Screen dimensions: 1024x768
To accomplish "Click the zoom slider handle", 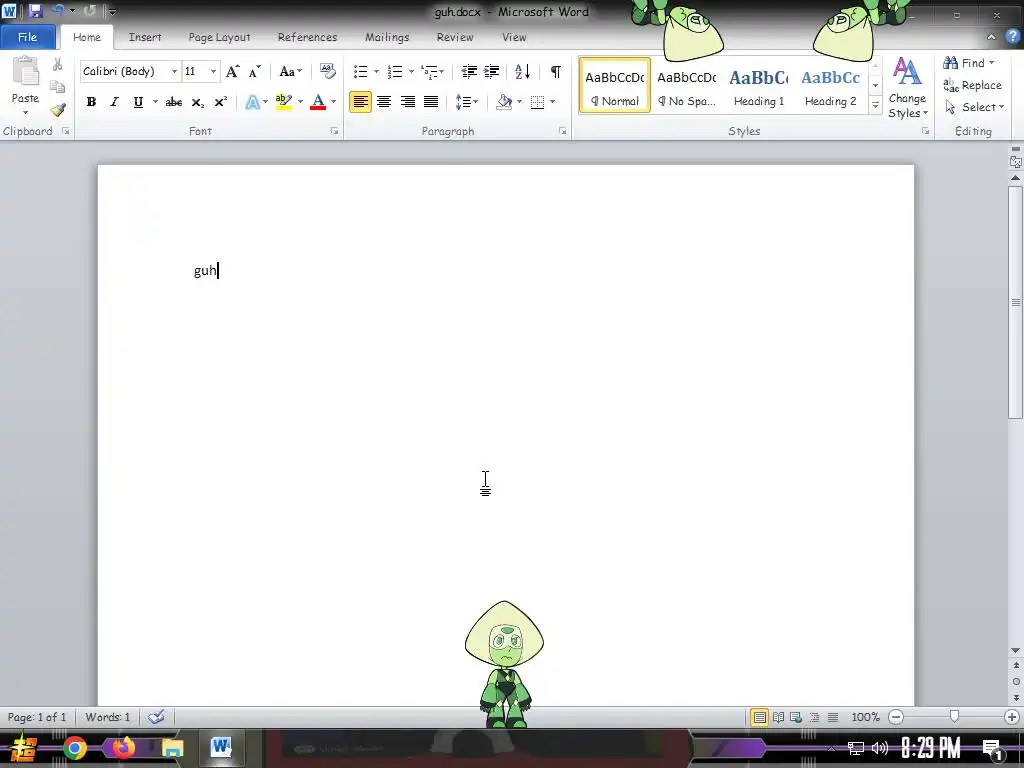I will coord(954,717).
